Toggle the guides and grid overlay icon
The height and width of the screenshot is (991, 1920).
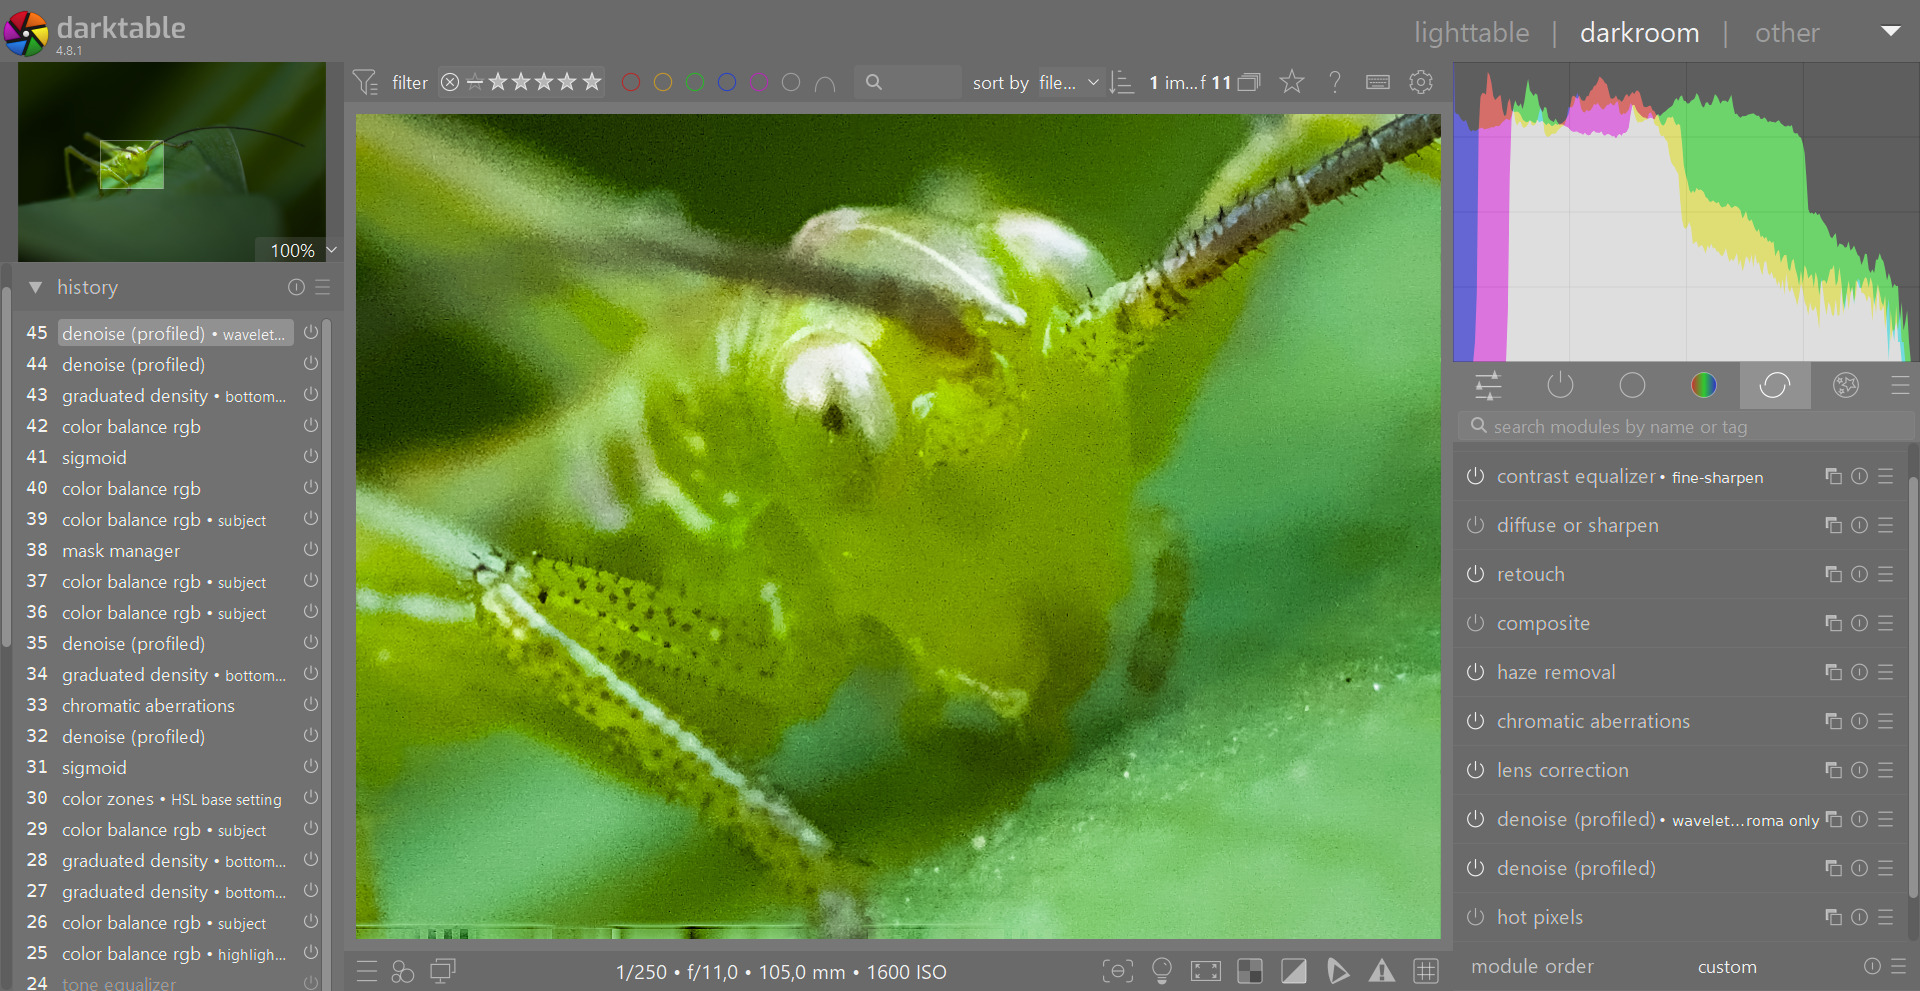click(1426, 971)
